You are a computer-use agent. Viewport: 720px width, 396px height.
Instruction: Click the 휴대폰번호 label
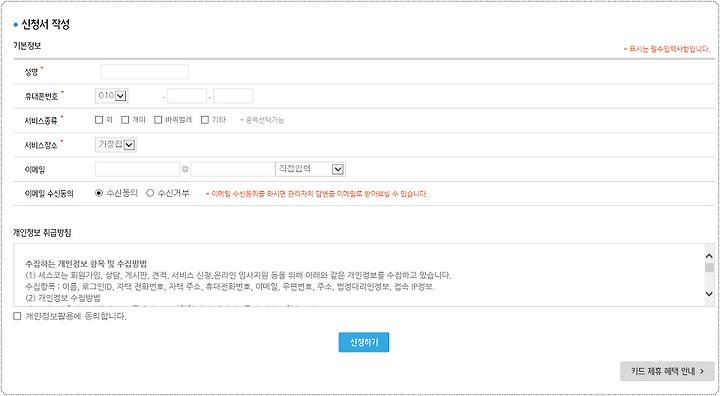click(x=41, y=96)
